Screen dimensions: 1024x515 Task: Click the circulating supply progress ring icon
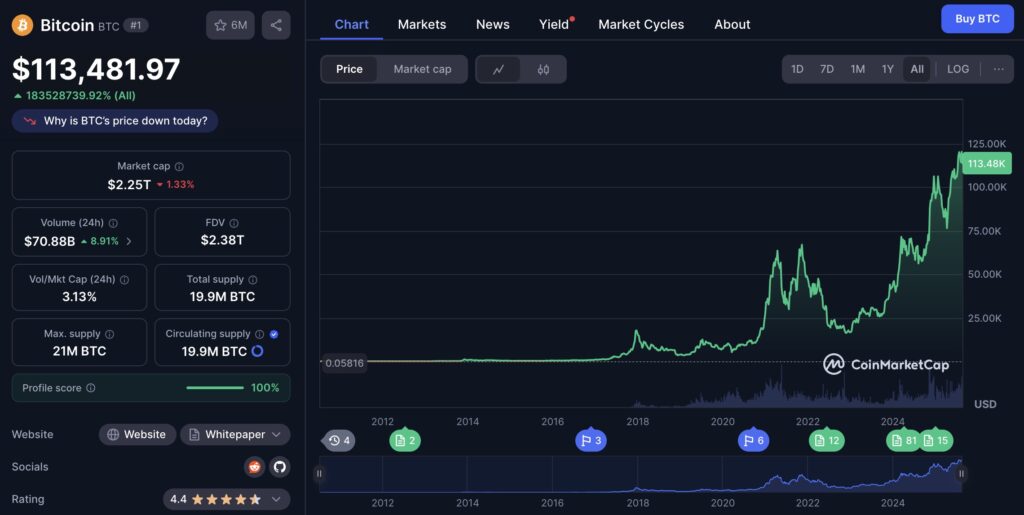(x=257, y=351)
